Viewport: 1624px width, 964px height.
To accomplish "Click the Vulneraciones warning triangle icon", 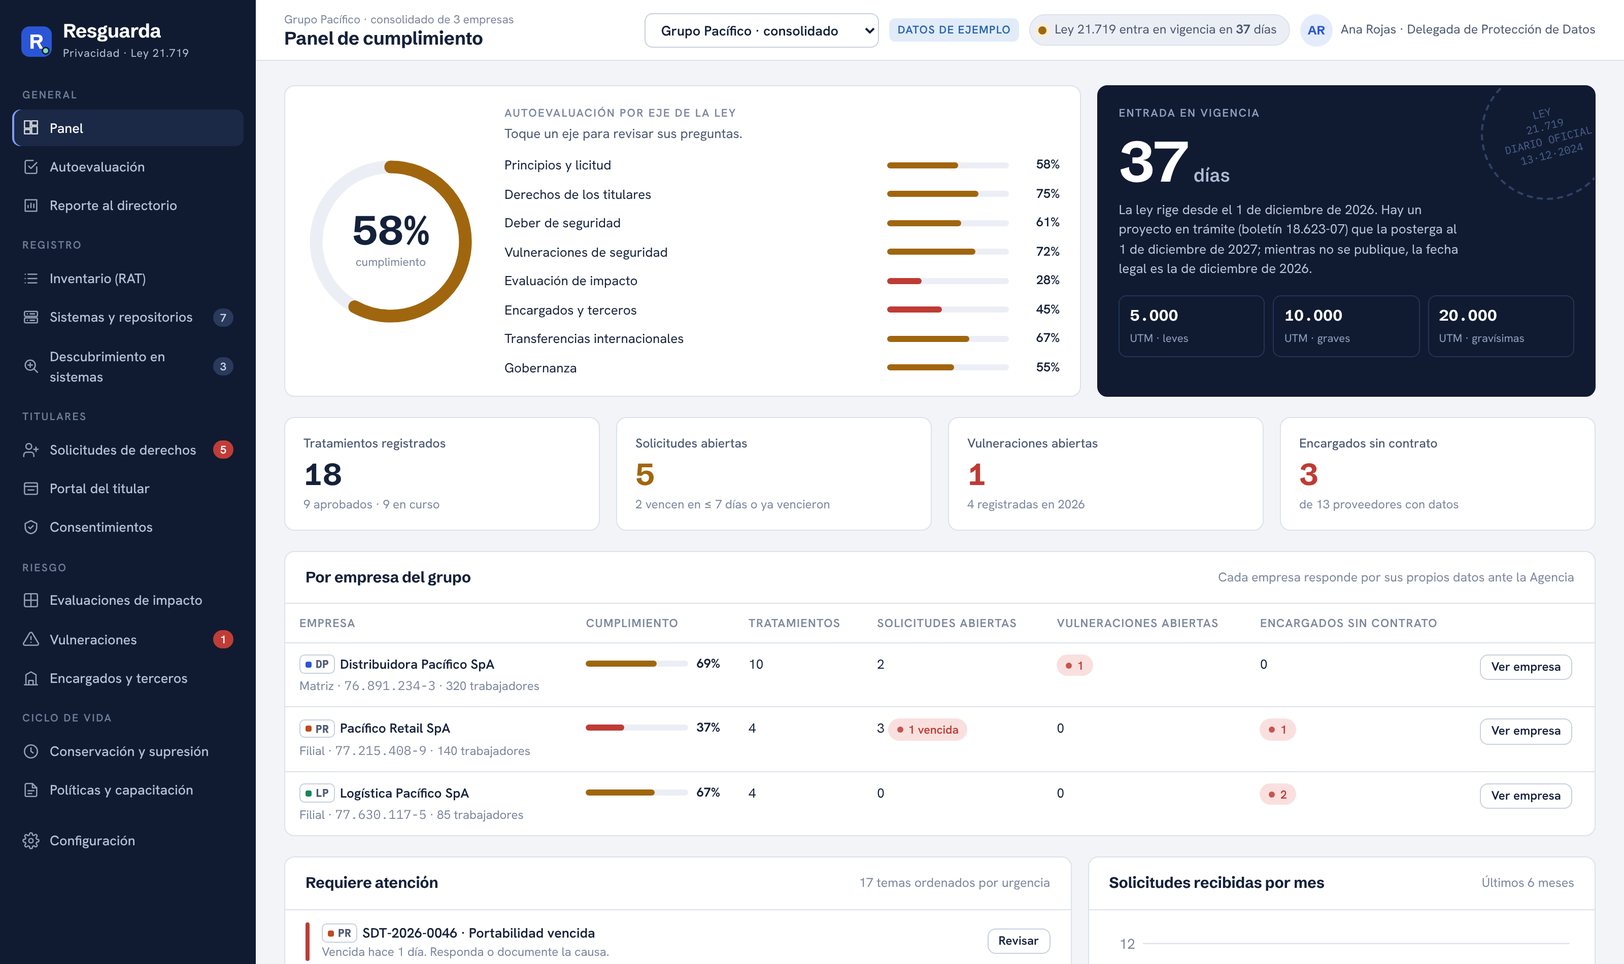I will tap(31, 639).
